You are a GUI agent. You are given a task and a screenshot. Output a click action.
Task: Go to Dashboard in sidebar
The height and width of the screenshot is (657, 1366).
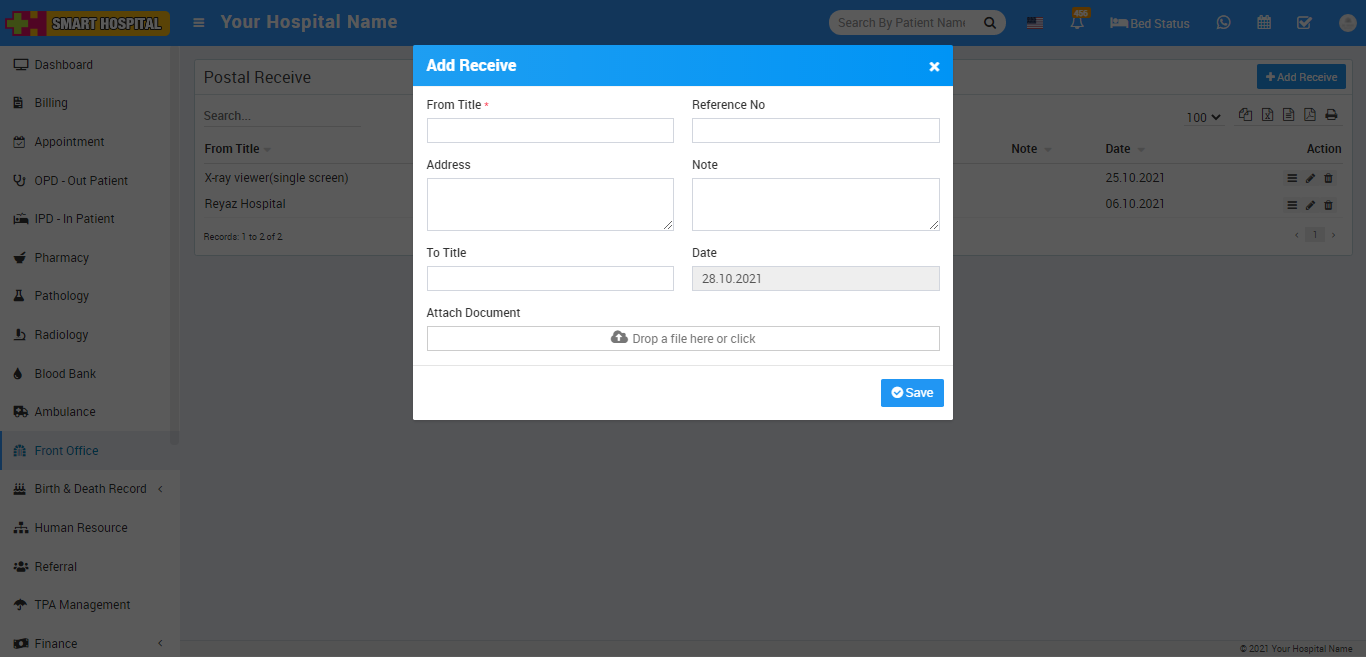point(63,65)
